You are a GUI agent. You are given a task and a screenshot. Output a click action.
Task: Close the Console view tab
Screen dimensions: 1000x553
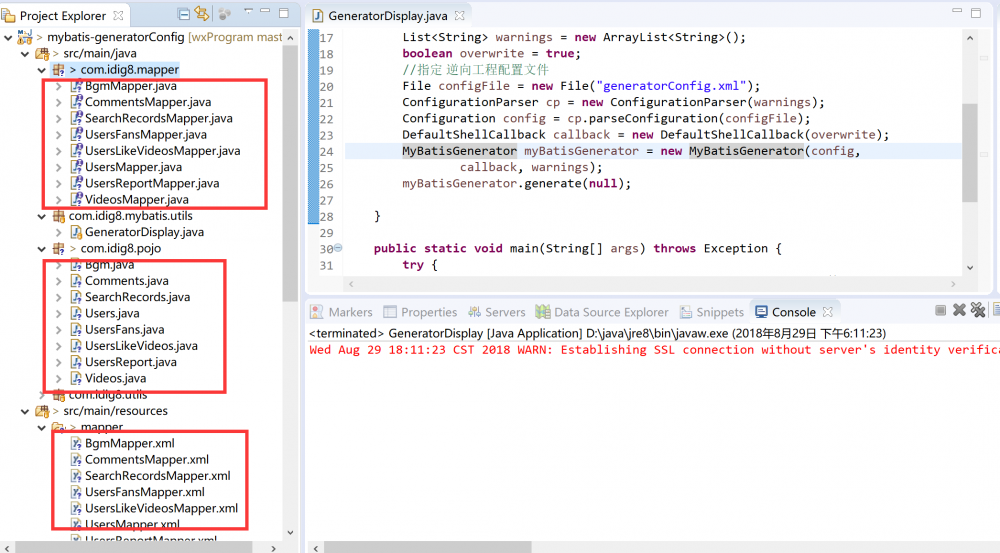(x=828, y=312)
